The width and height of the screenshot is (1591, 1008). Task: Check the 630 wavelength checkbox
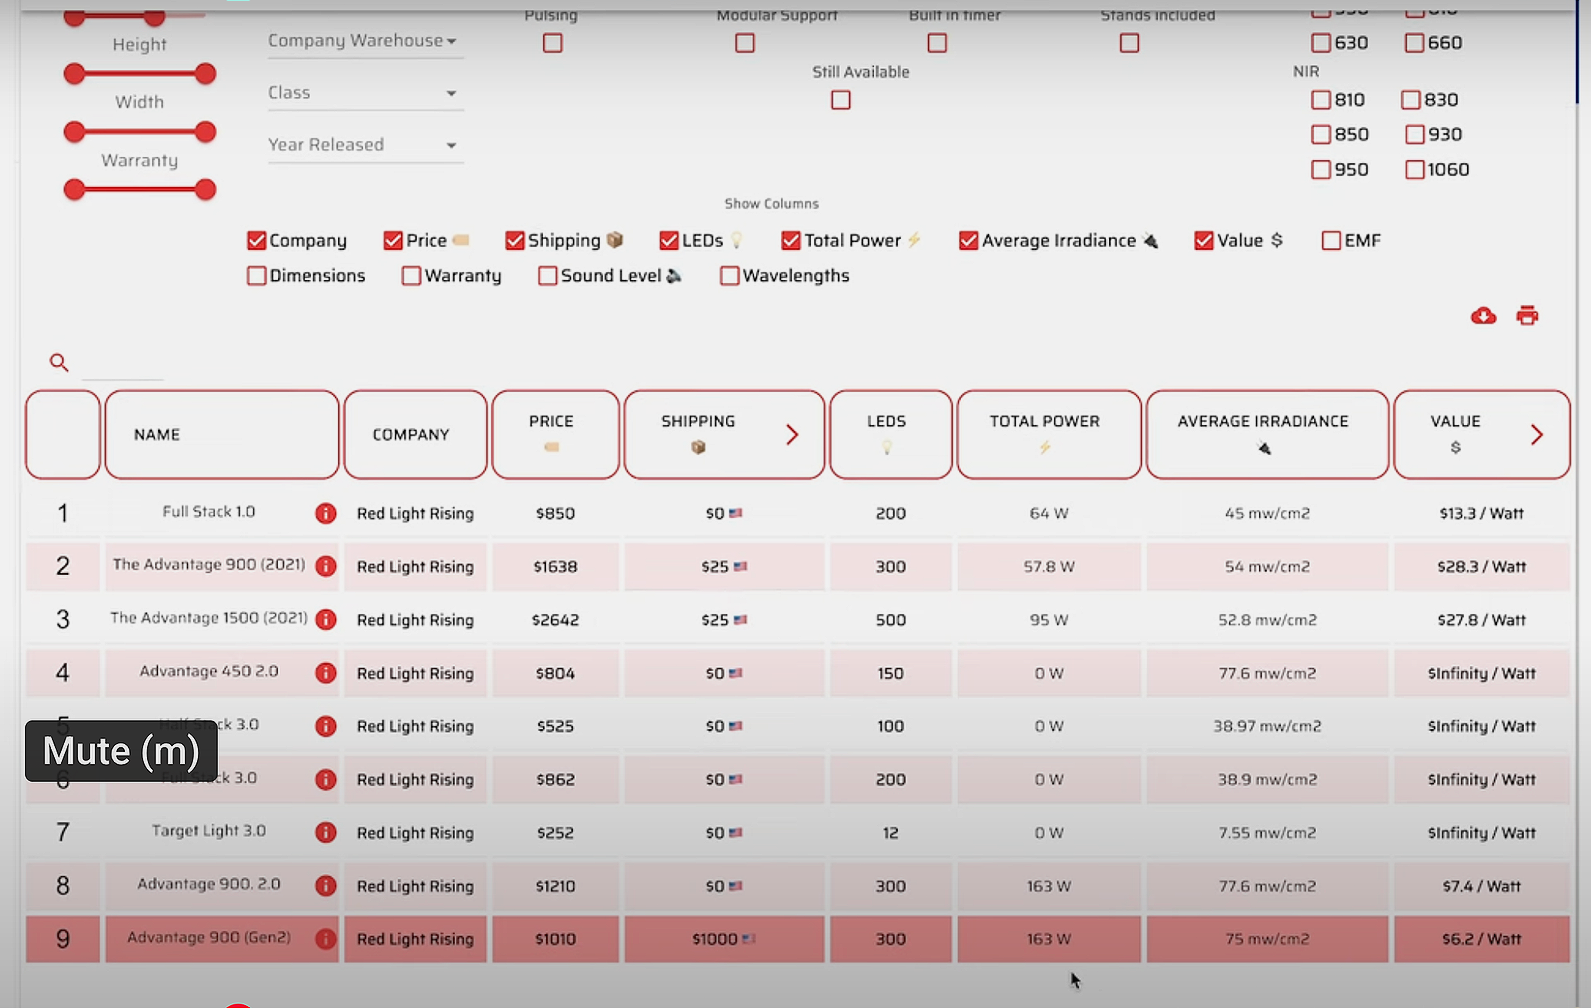click(x=1321, y=43)
